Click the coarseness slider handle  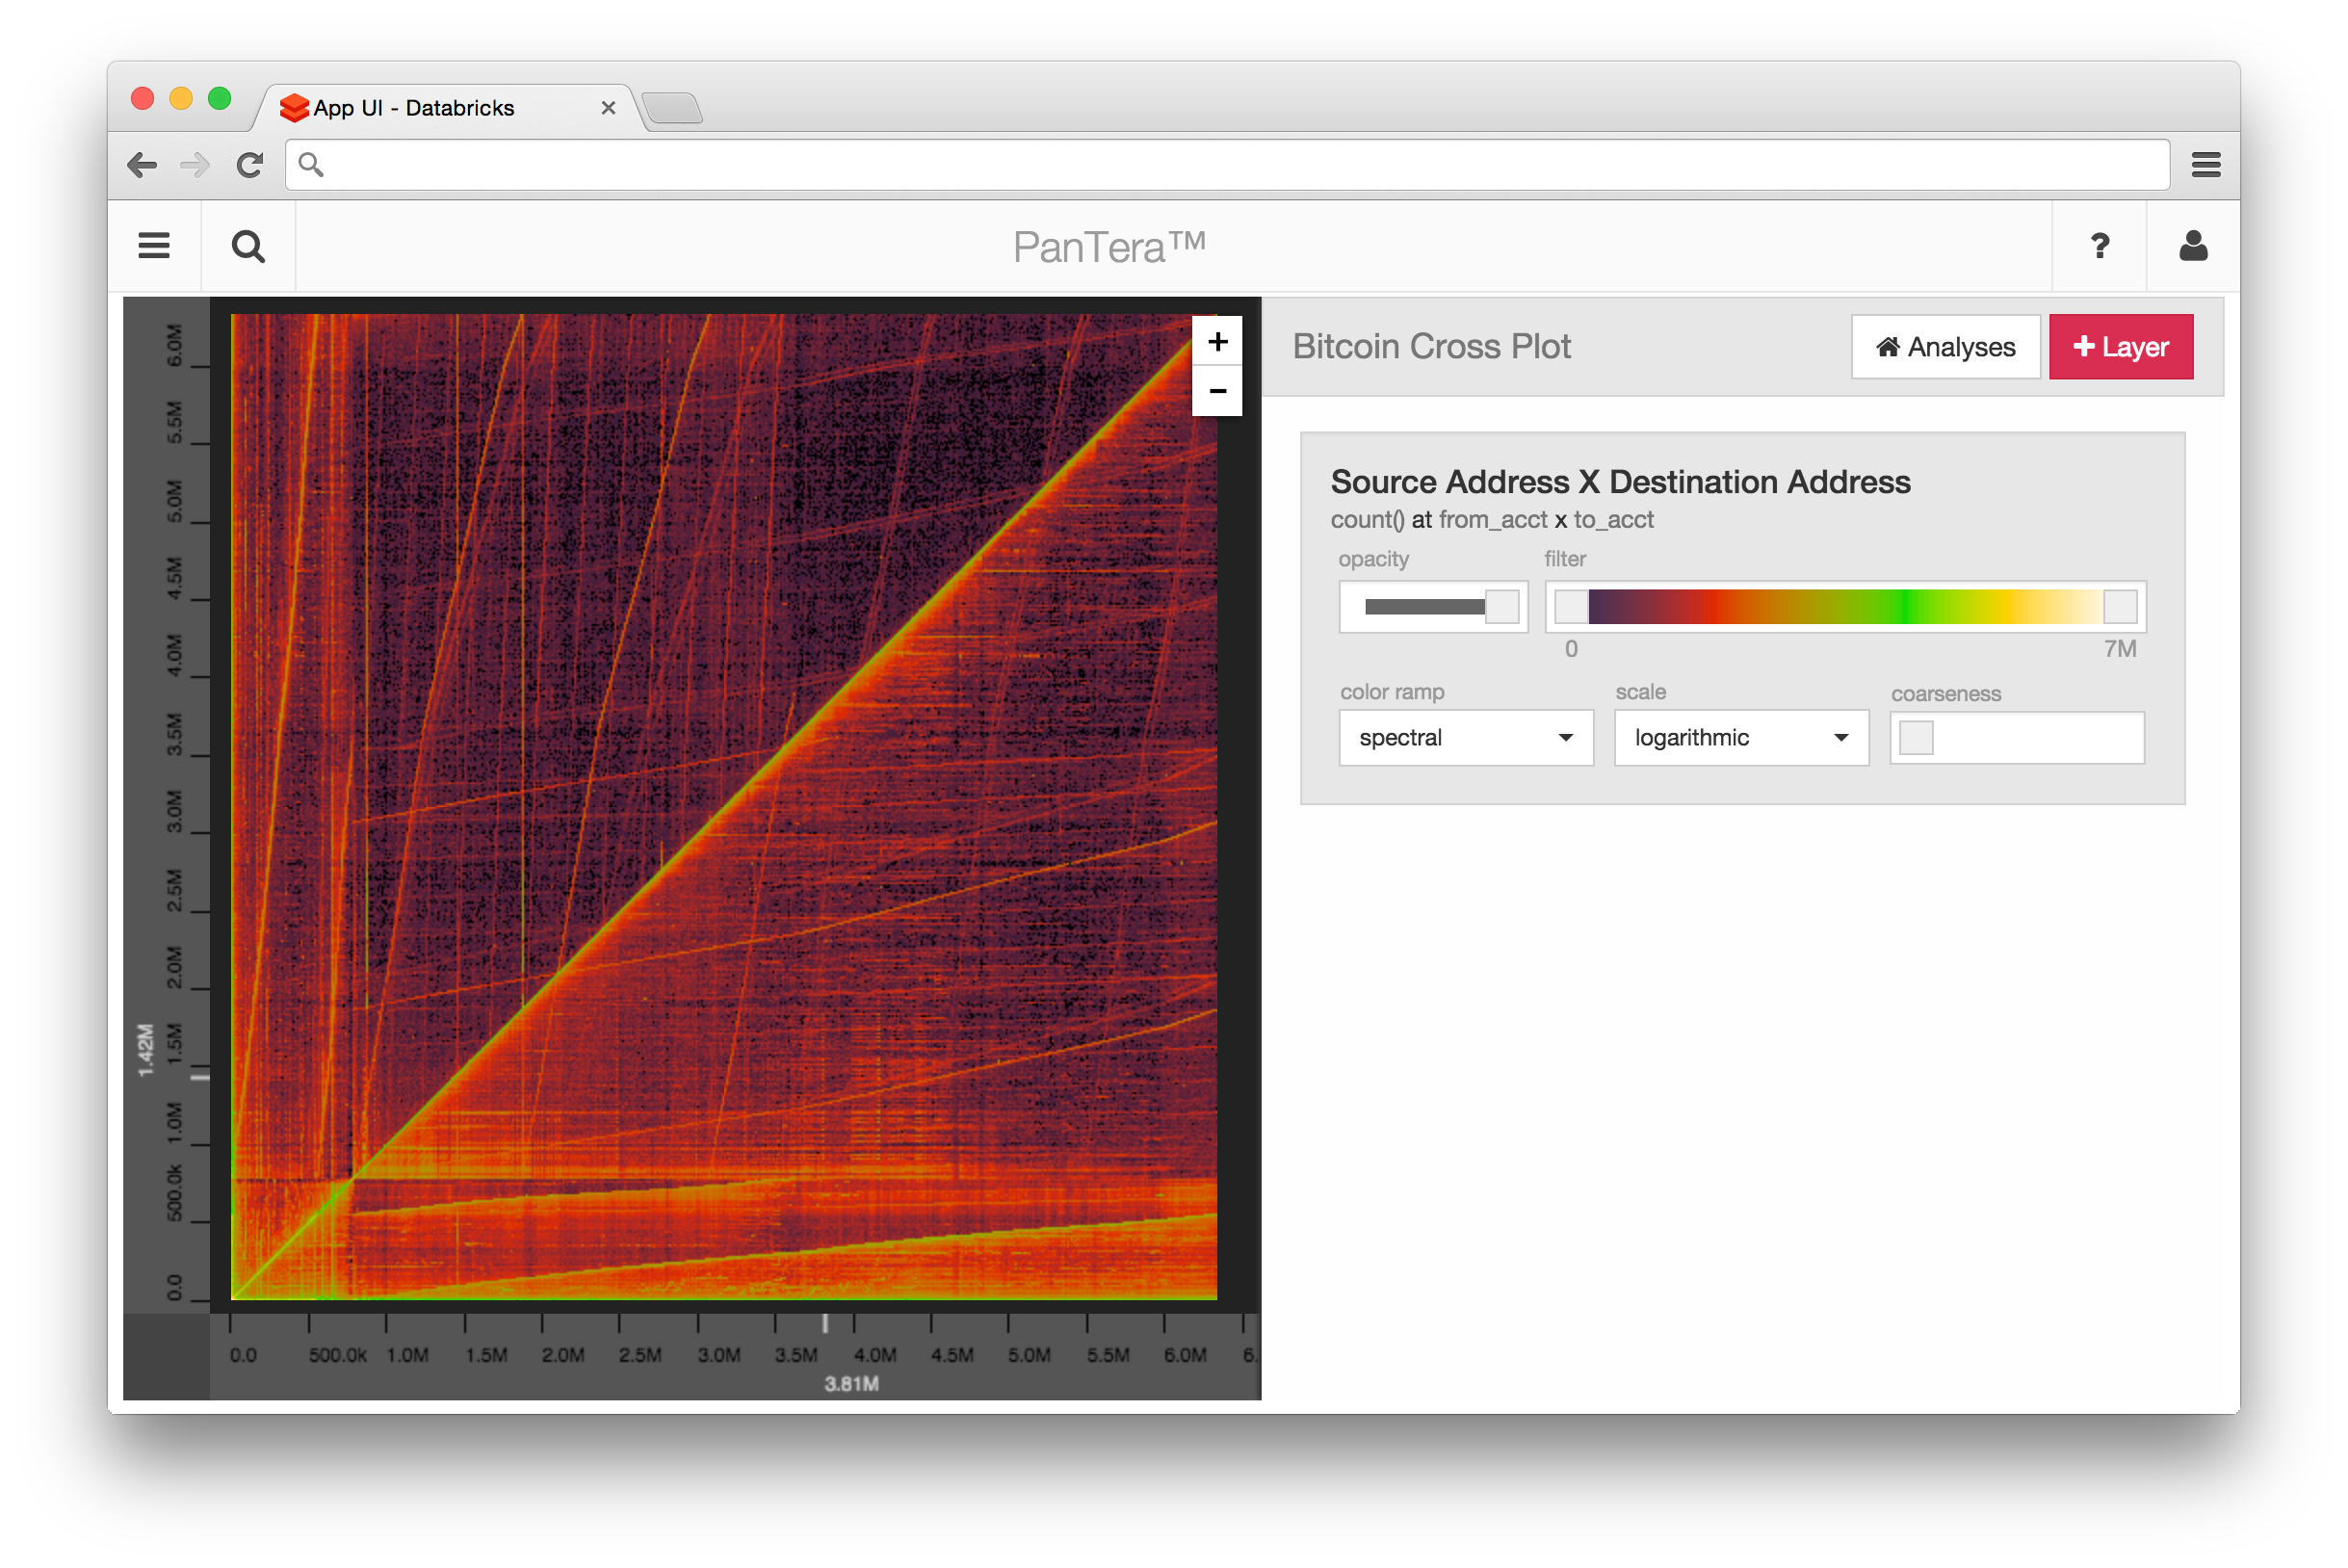click(1916, 738)
